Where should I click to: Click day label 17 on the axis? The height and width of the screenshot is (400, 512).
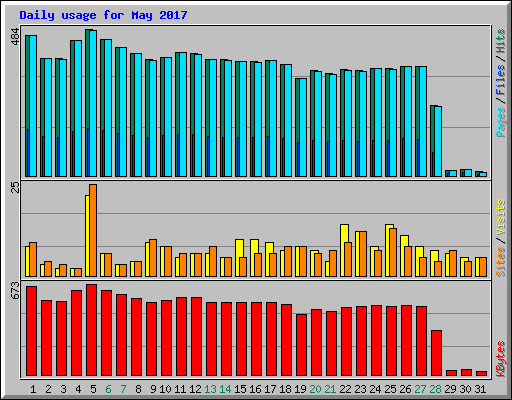point(270,389)
